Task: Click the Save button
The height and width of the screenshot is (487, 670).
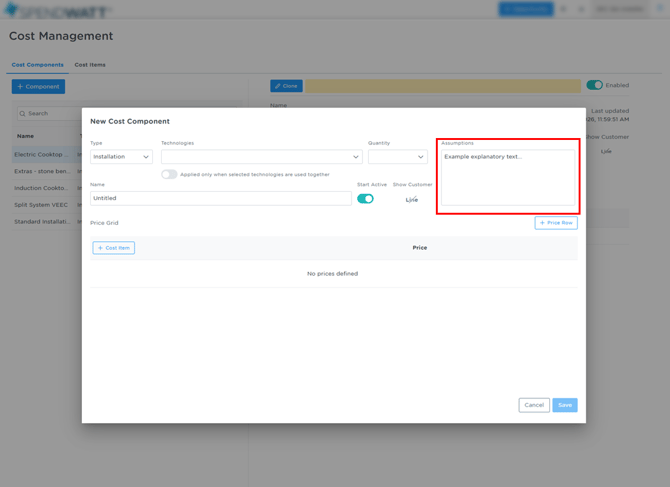Action: pos(565,405)
